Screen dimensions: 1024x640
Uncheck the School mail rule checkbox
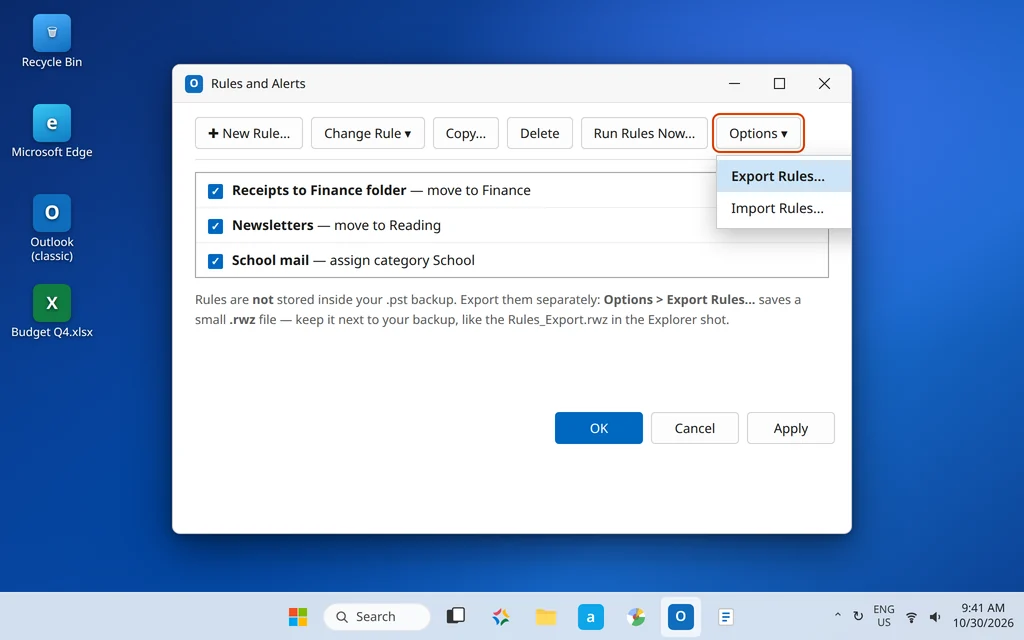215,261
